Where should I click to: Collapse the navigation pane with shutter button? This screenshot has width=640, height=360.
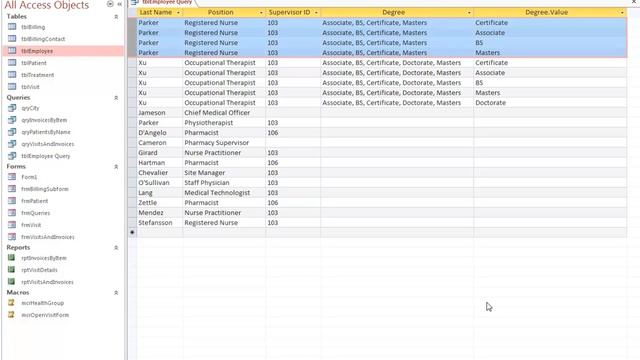point(120,4)
